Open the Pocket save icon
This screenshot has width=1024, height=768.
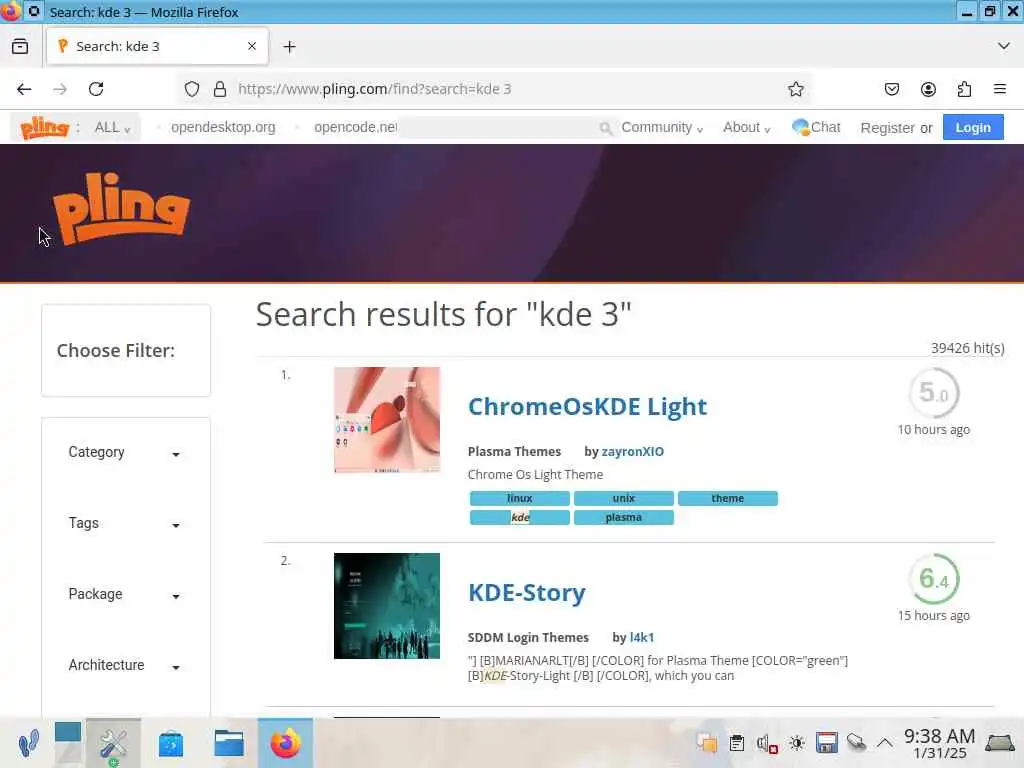tap(892, 89)
